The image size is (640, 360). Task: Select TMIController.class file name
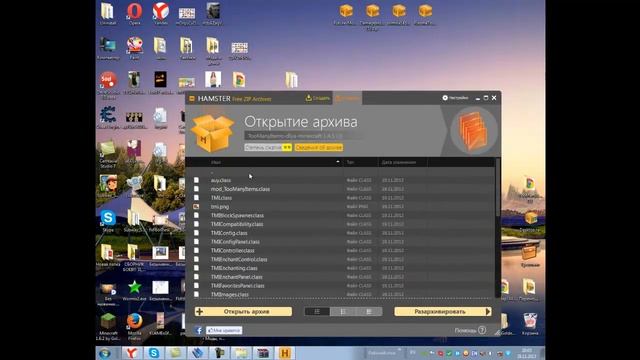[x=233, y=251]
